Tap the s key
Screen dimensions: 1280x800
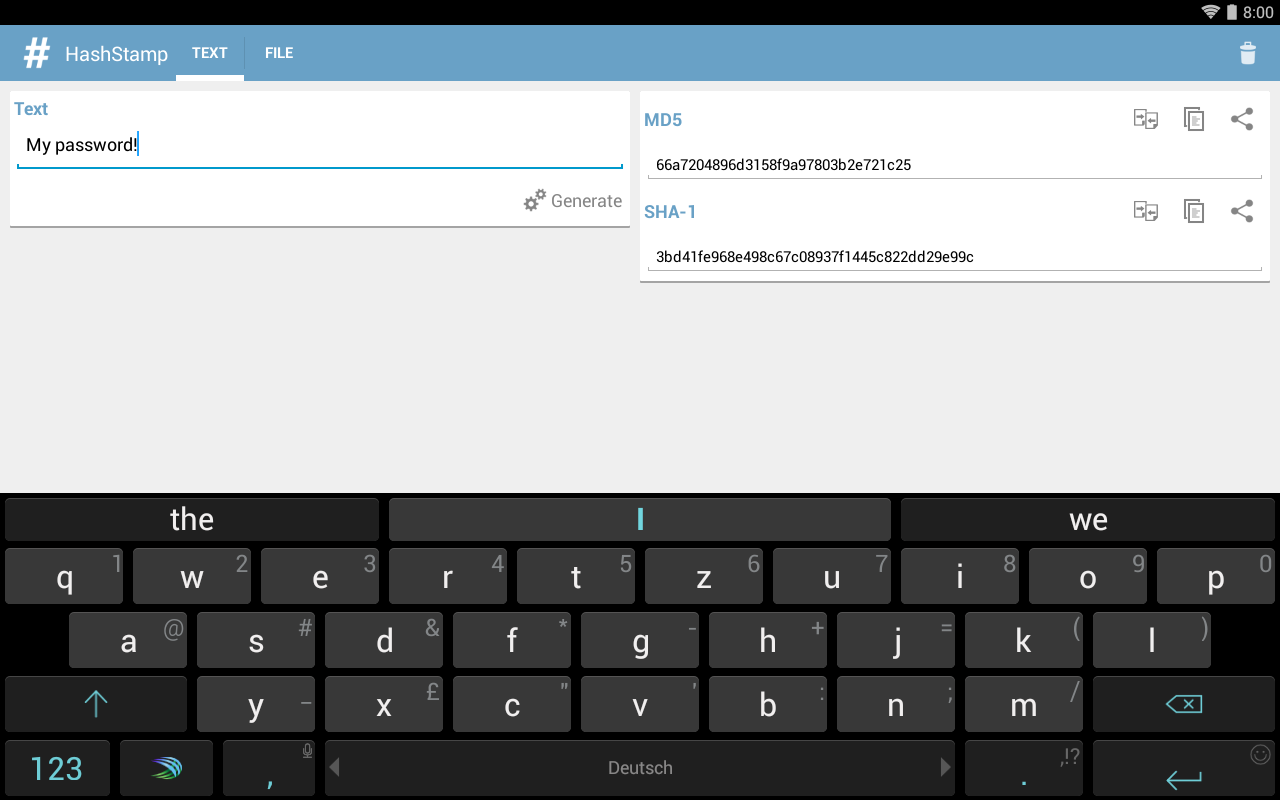[x=256, y=640]
